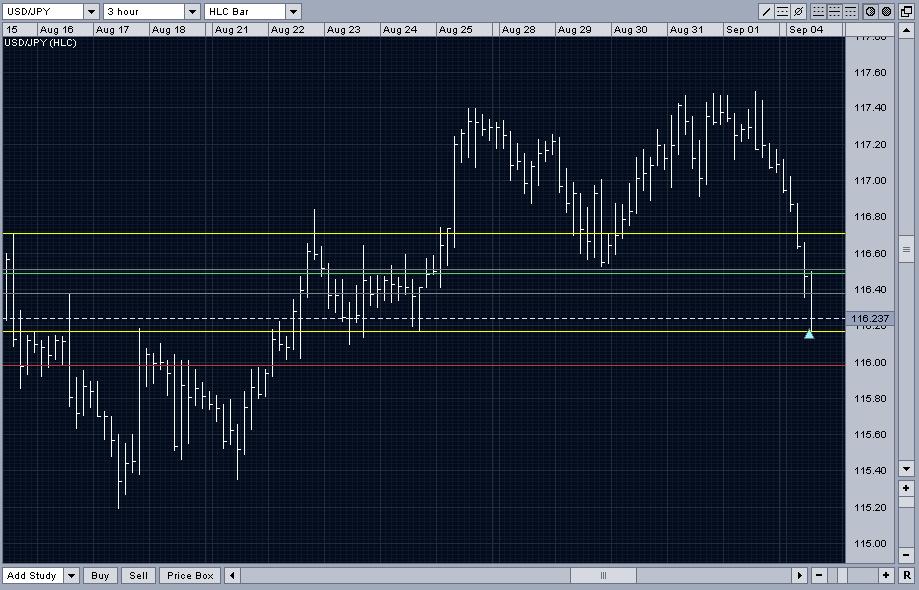Open the USD/JPY symbol dropdown

point(91,11)
